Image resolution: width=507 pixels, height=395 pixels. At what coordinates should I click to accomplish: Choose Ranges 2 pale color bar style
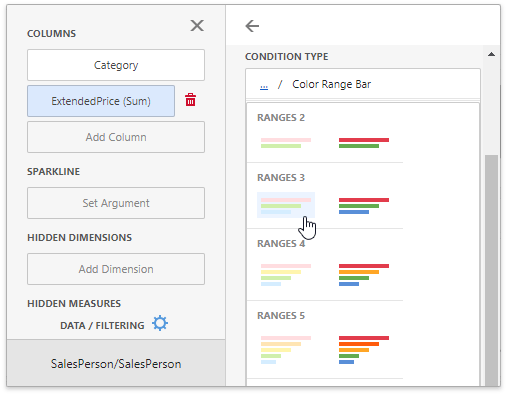[x=286, y=143]
